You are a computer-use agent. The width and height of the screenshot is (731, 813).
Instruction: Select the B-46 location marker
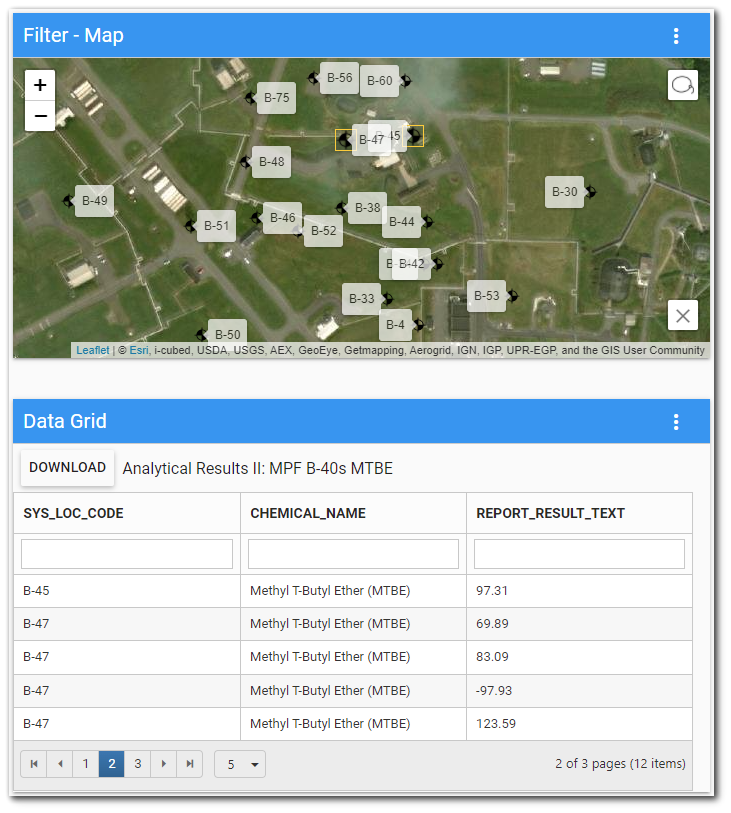click(256, 218)
